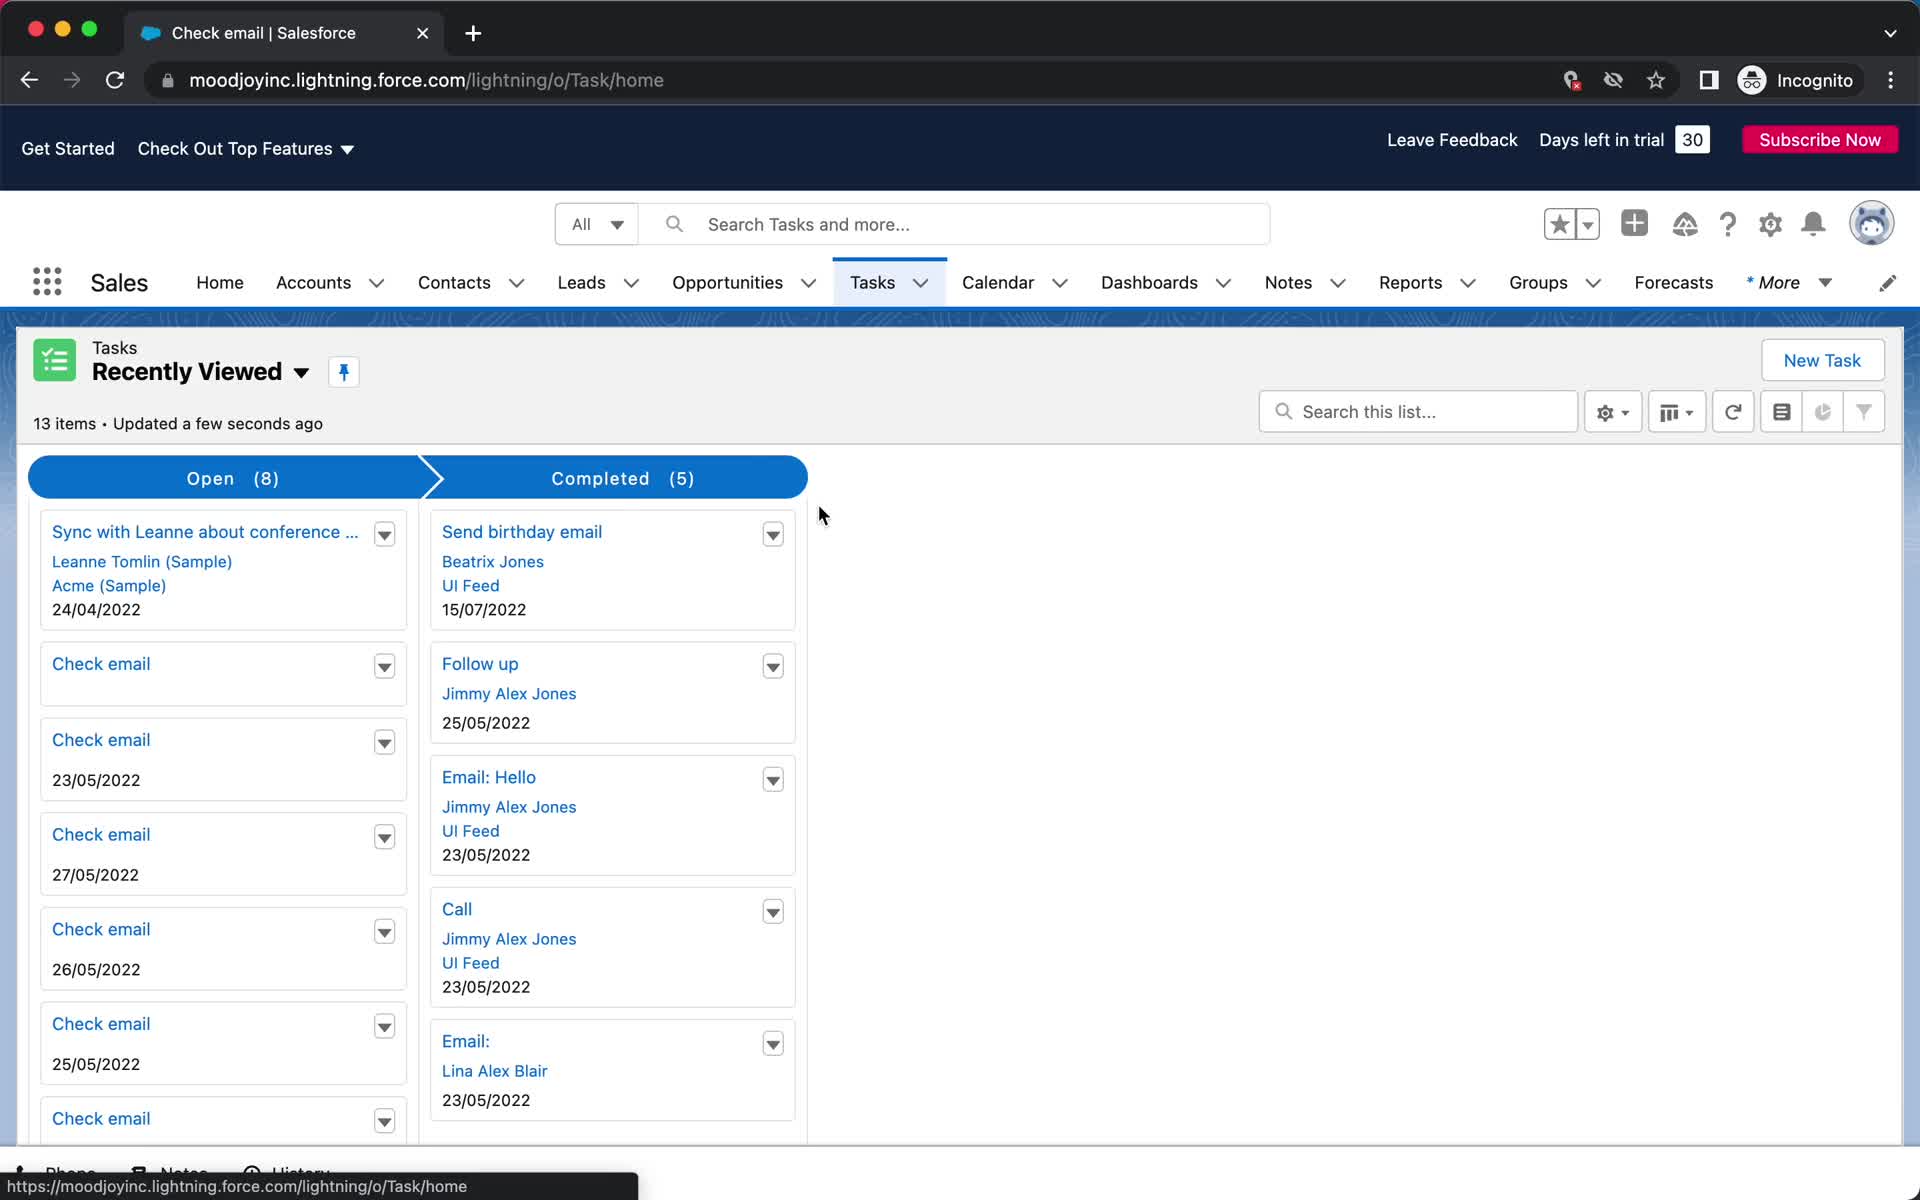This screenshot has height=1200, width=1920.
Task: Open actions menu for Follow up card
Action: pyautogui.click(x=773, y=666)
